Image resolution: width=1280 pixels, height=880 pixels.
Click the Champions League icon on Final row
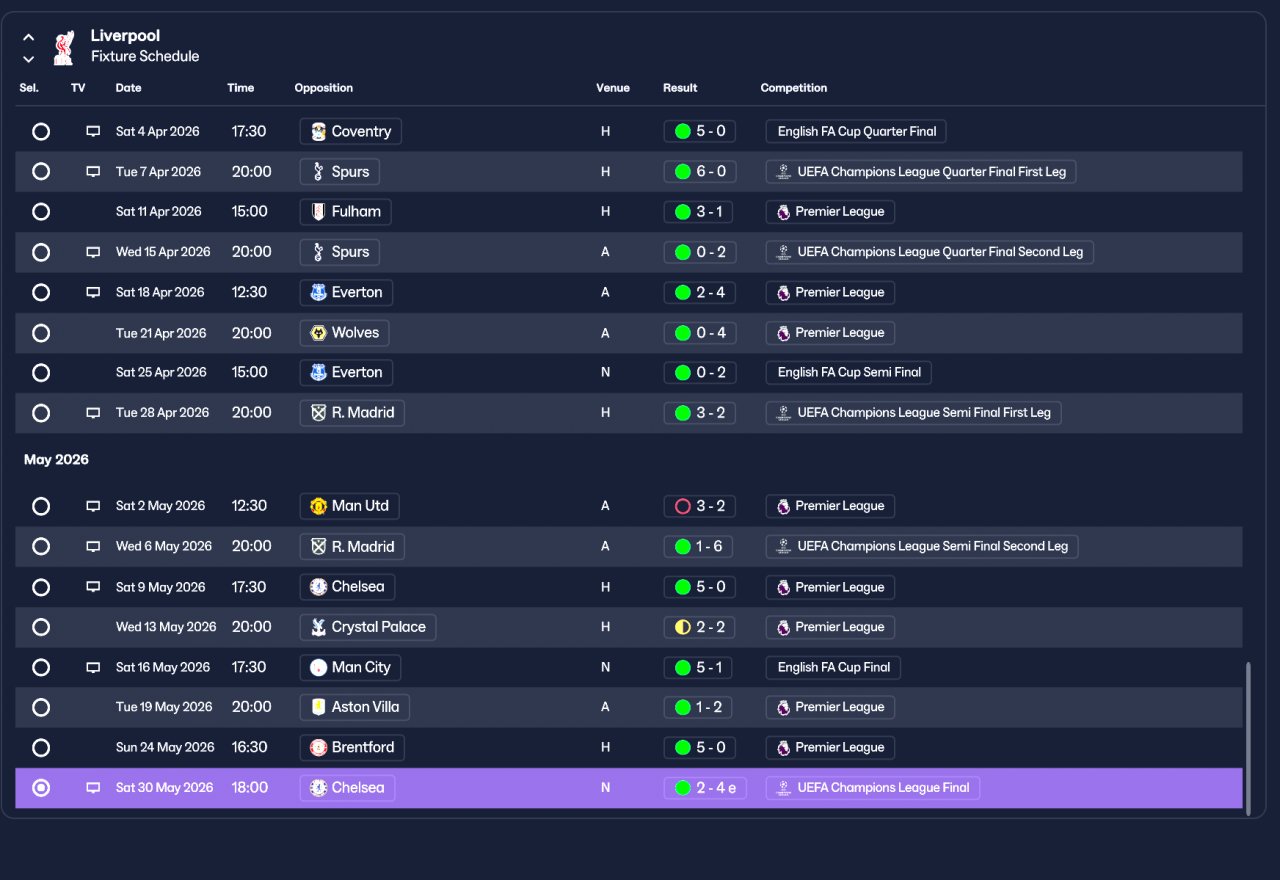coord(783,788)
